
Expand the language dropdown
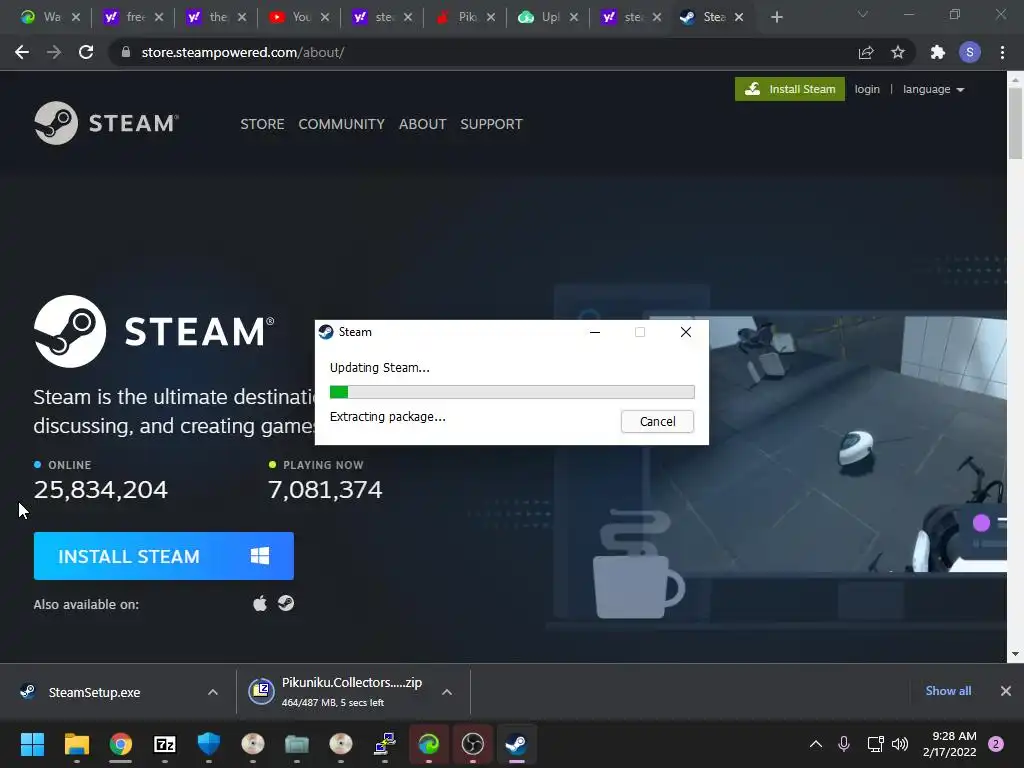click(x=933, y=89)
